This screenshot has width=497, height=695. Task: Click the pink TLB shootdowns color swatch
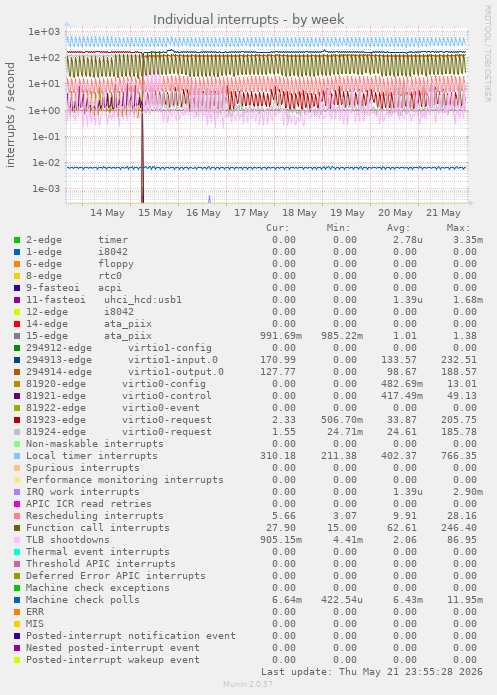point(17,540)
